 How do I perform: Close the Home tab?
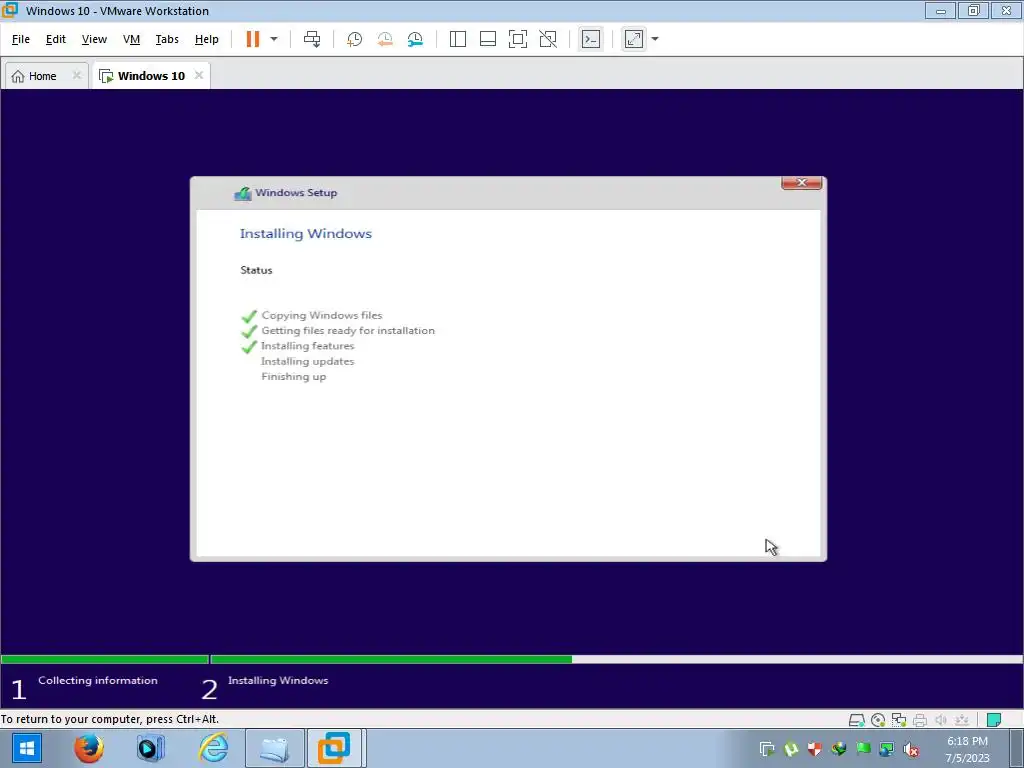tap(76, 75)
